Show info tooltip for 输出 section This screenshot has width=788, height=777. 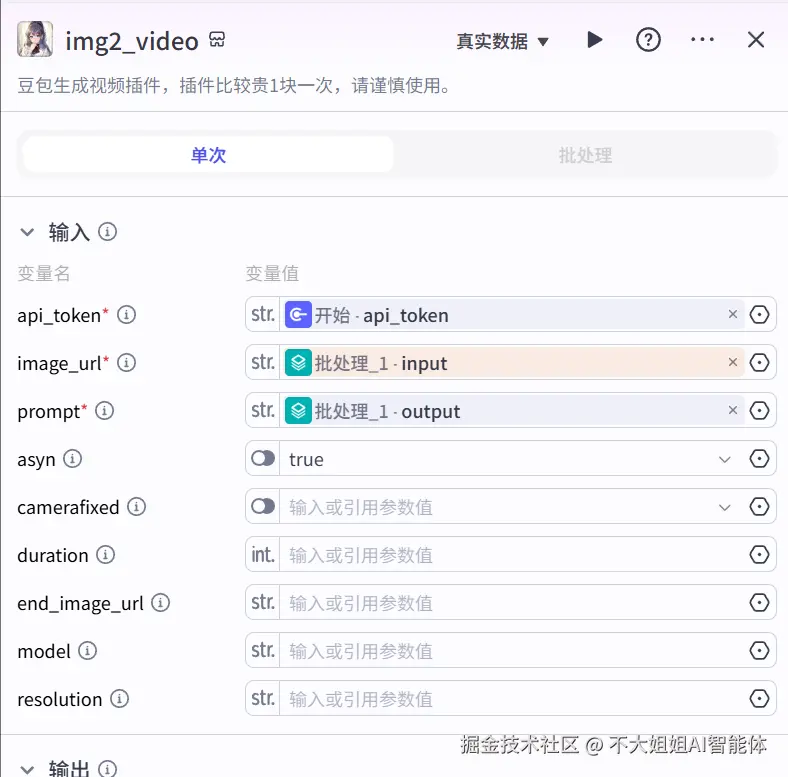coord(108,768)
